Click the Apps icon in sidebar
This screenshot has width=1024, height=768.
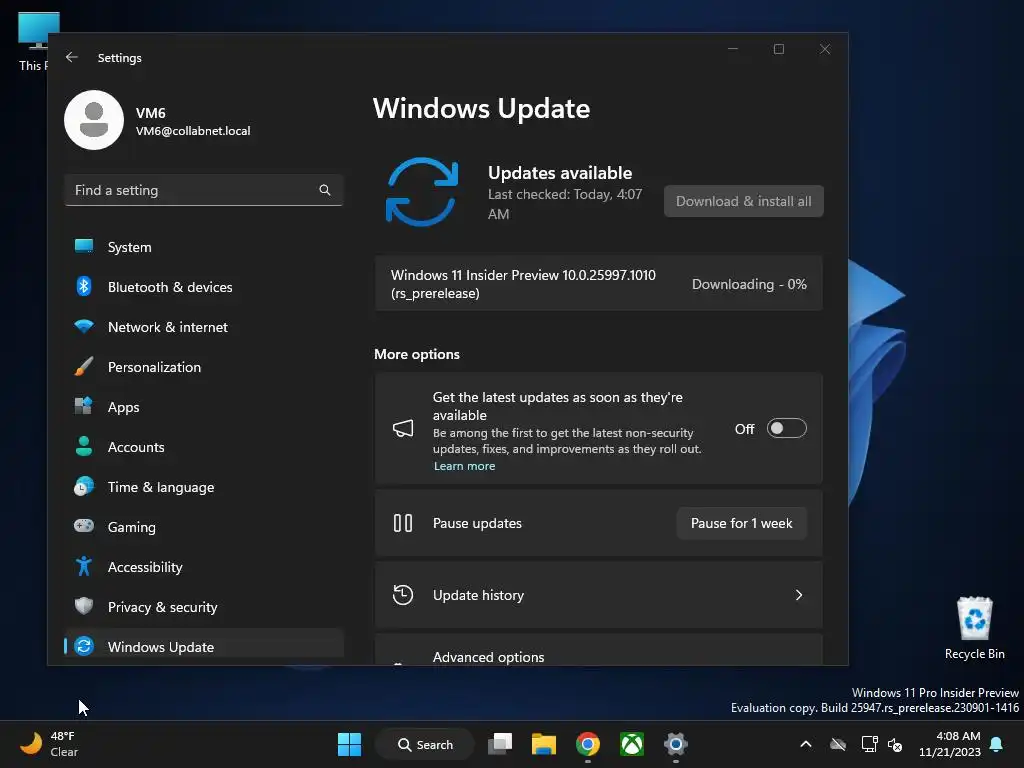[x=84, y=406]
